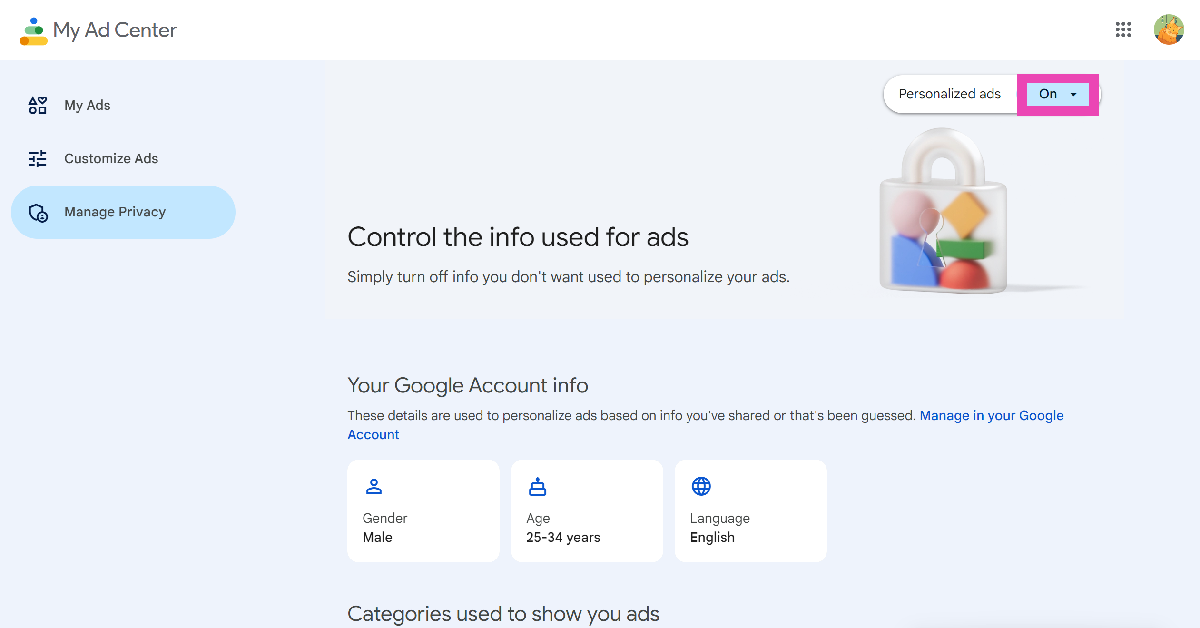Switch to the Customize Ads section
Image resolution: width=1200 pixels, height=628 pixels.
[x=111, y=158]
